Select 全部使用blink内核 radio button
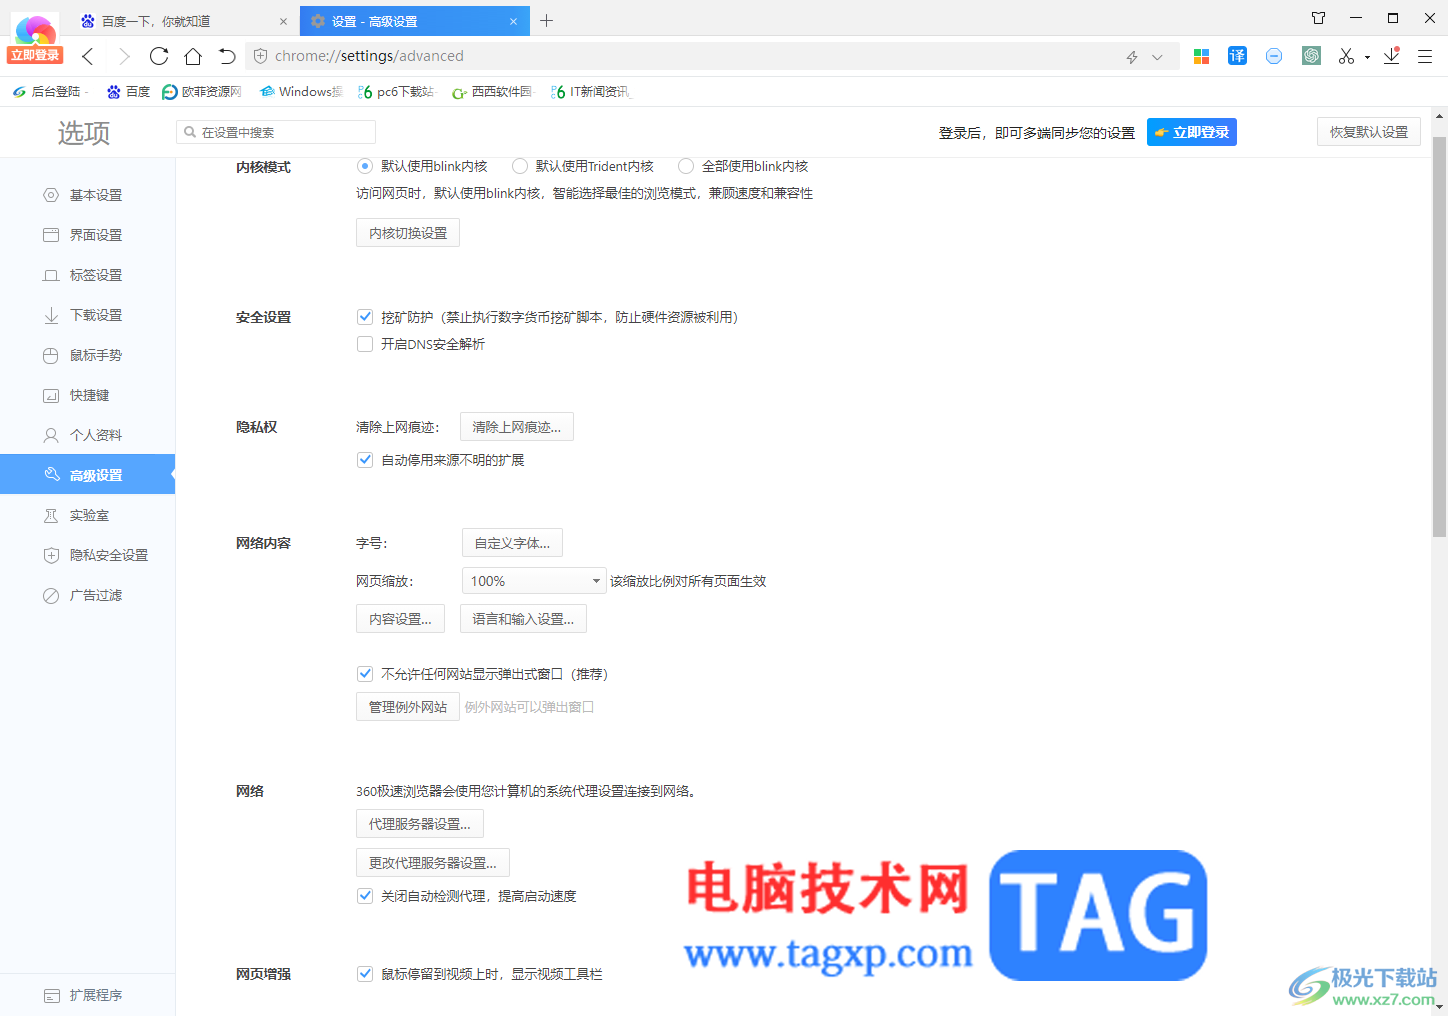Screen dimensions: 1448x1016 686,166
